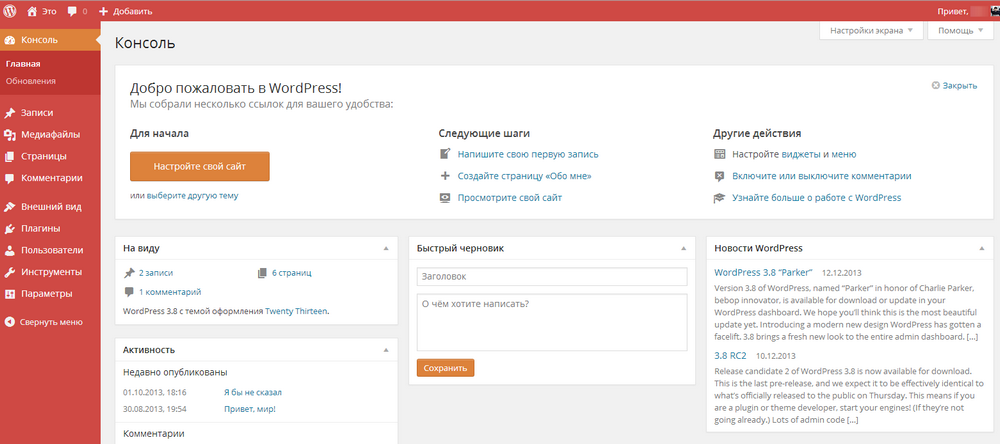Screen dimensions: 1000x444
Task: Open the Помощь dropdown
Action: [x=960, y=30]
